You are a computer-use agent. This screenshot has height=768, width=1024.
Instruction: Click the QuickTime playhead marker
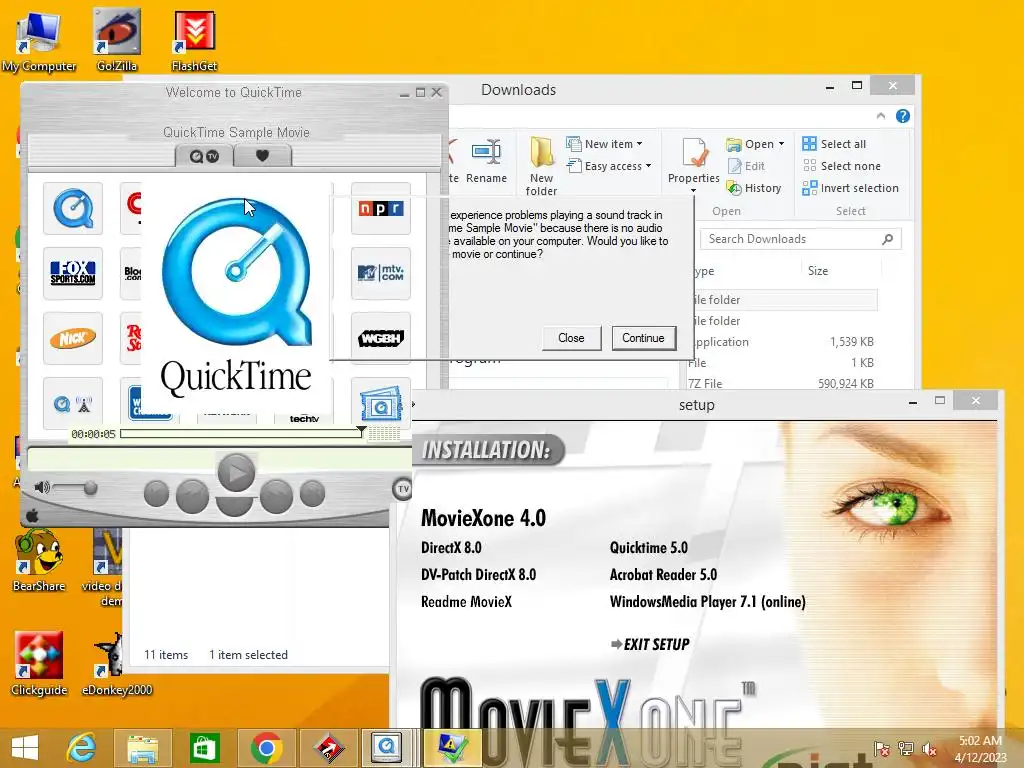click(x=361, y=431)
